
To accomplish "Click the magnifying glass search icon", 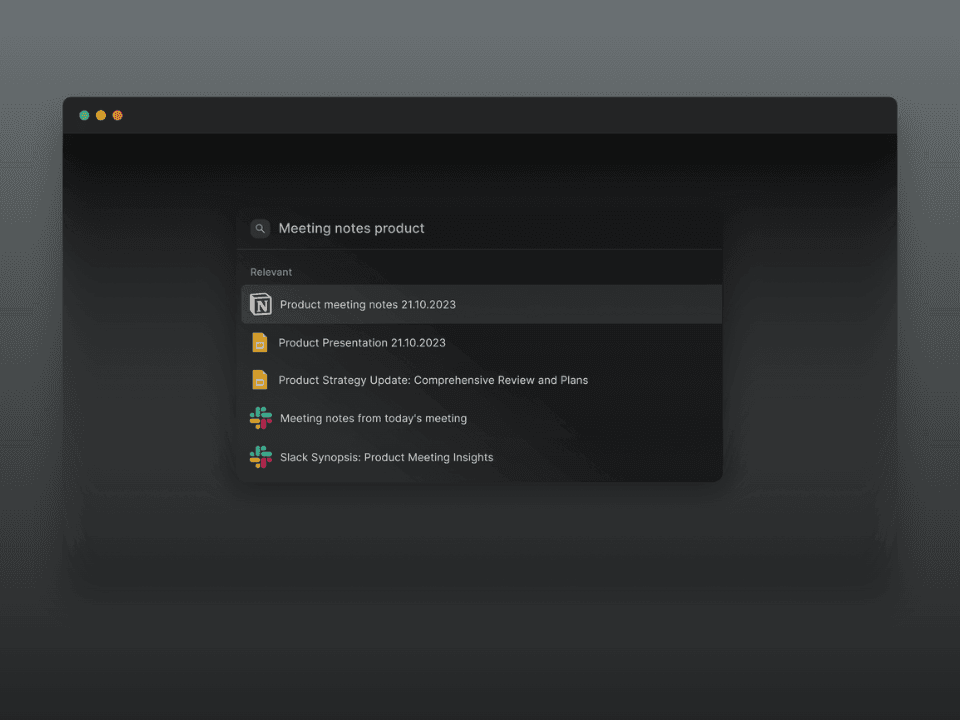I will tap(260, 228).
